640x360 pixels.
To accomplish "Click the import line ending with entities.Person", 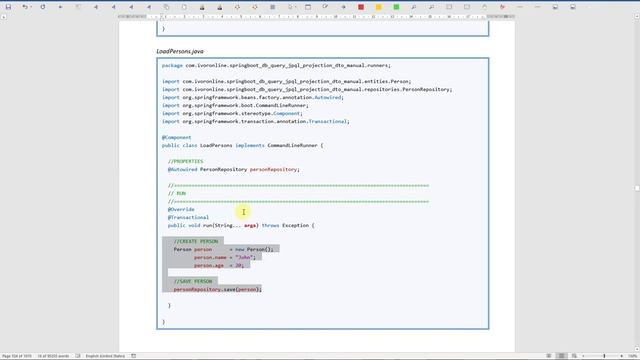I will [287, 81].
